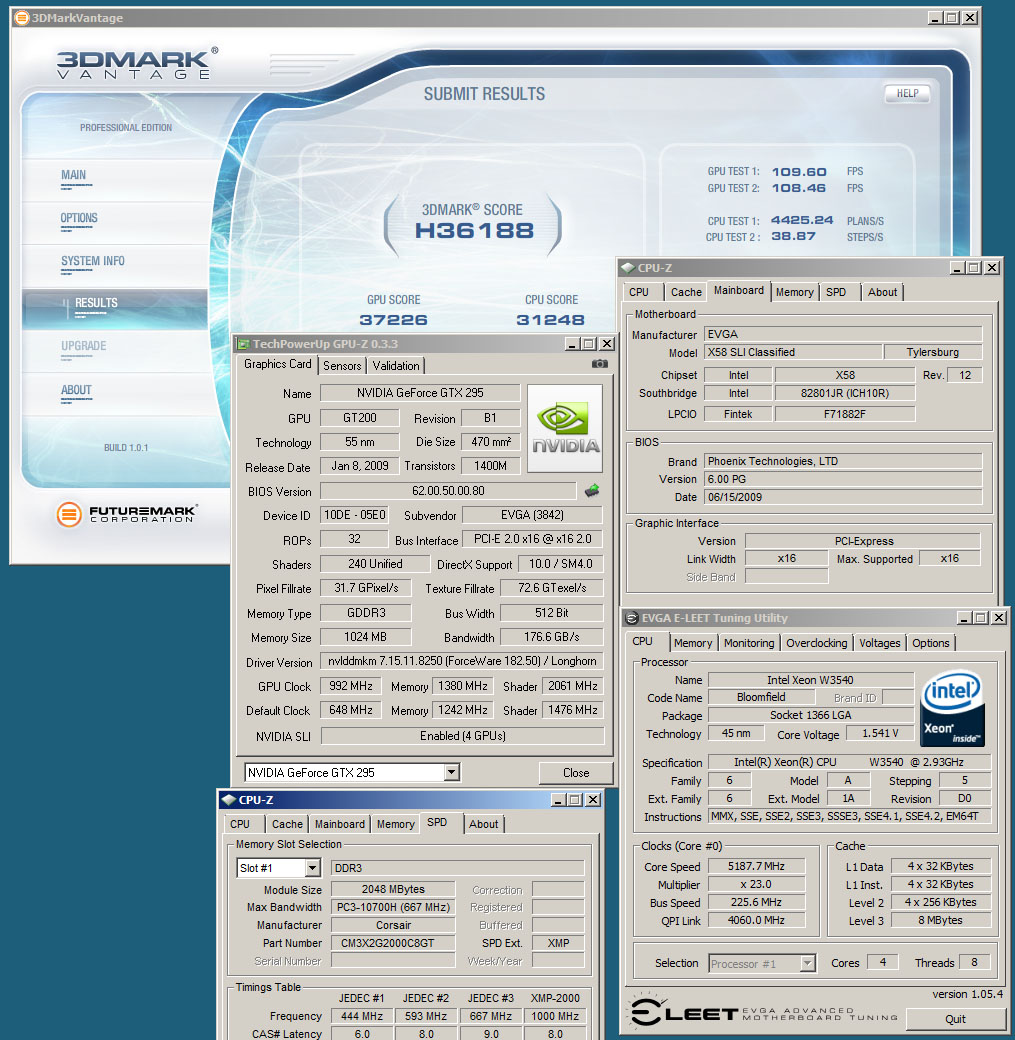Minimize the CPU-Z Mainboard window
The image size is (1015, 1040).
957,268
